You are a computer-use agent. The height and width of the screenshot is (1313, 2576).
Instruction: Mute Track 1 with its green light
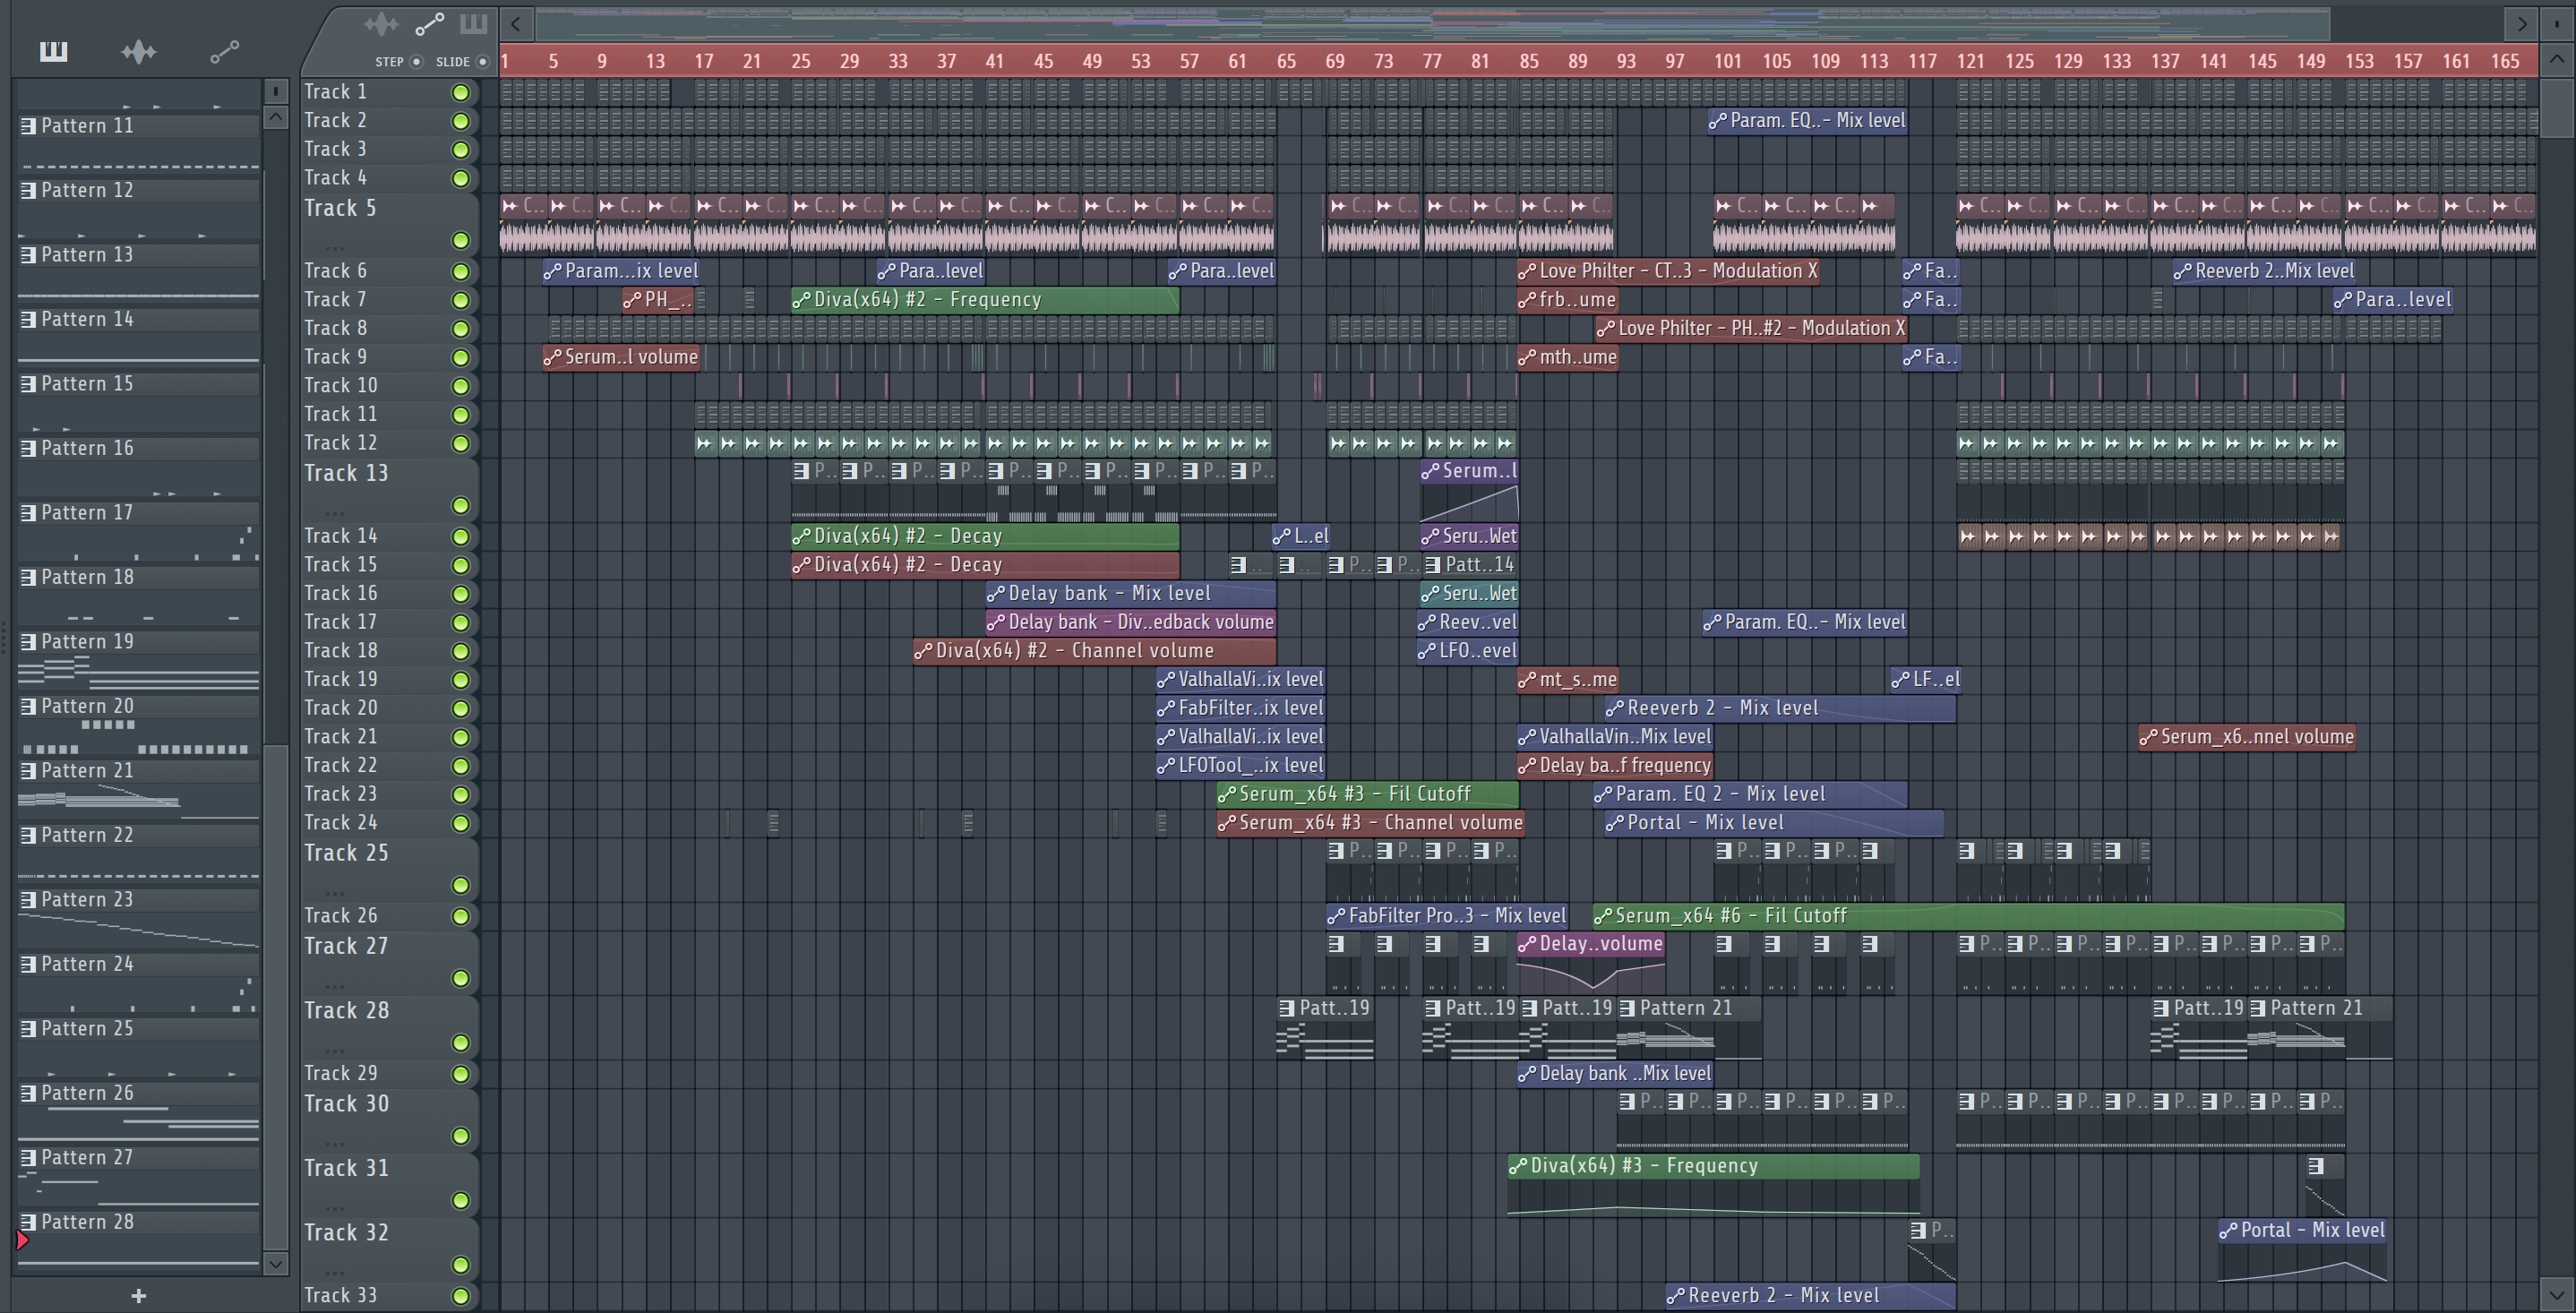point(461,93)
